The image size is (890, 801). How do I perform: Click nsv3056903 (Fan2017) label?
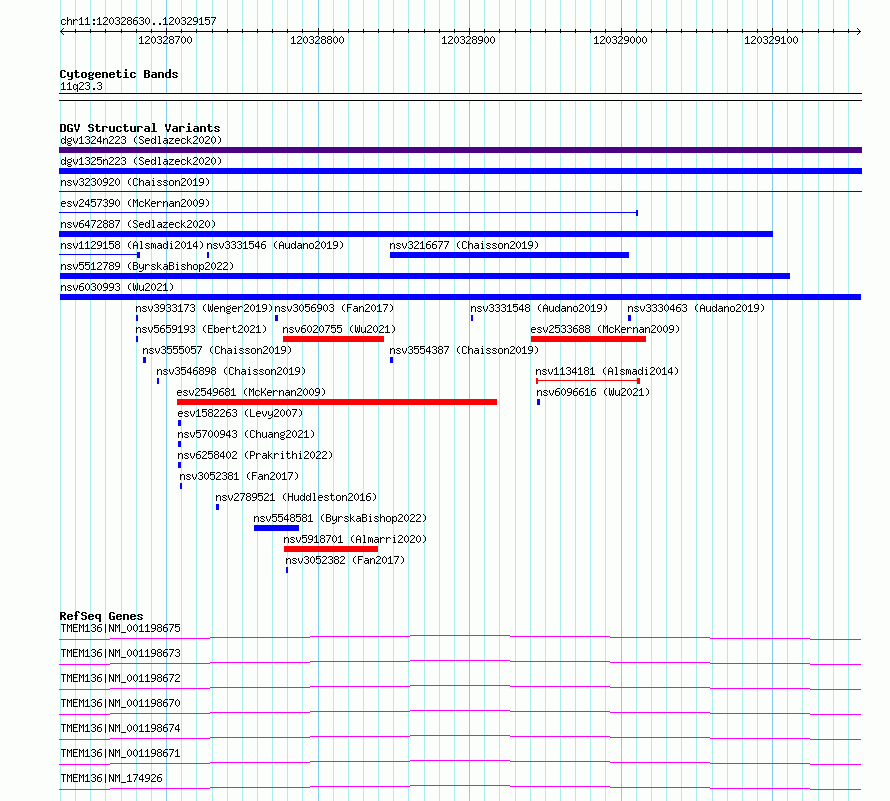point(334,308)
